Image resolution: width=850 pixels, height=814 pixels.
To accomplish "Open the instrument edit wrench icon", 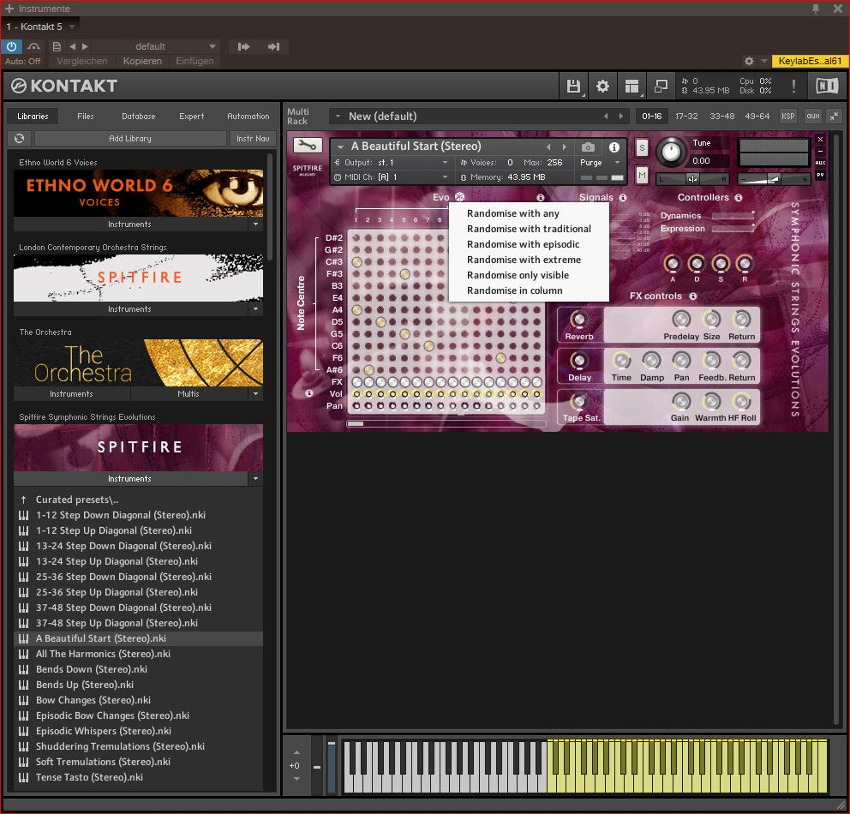I will [307, 145].
